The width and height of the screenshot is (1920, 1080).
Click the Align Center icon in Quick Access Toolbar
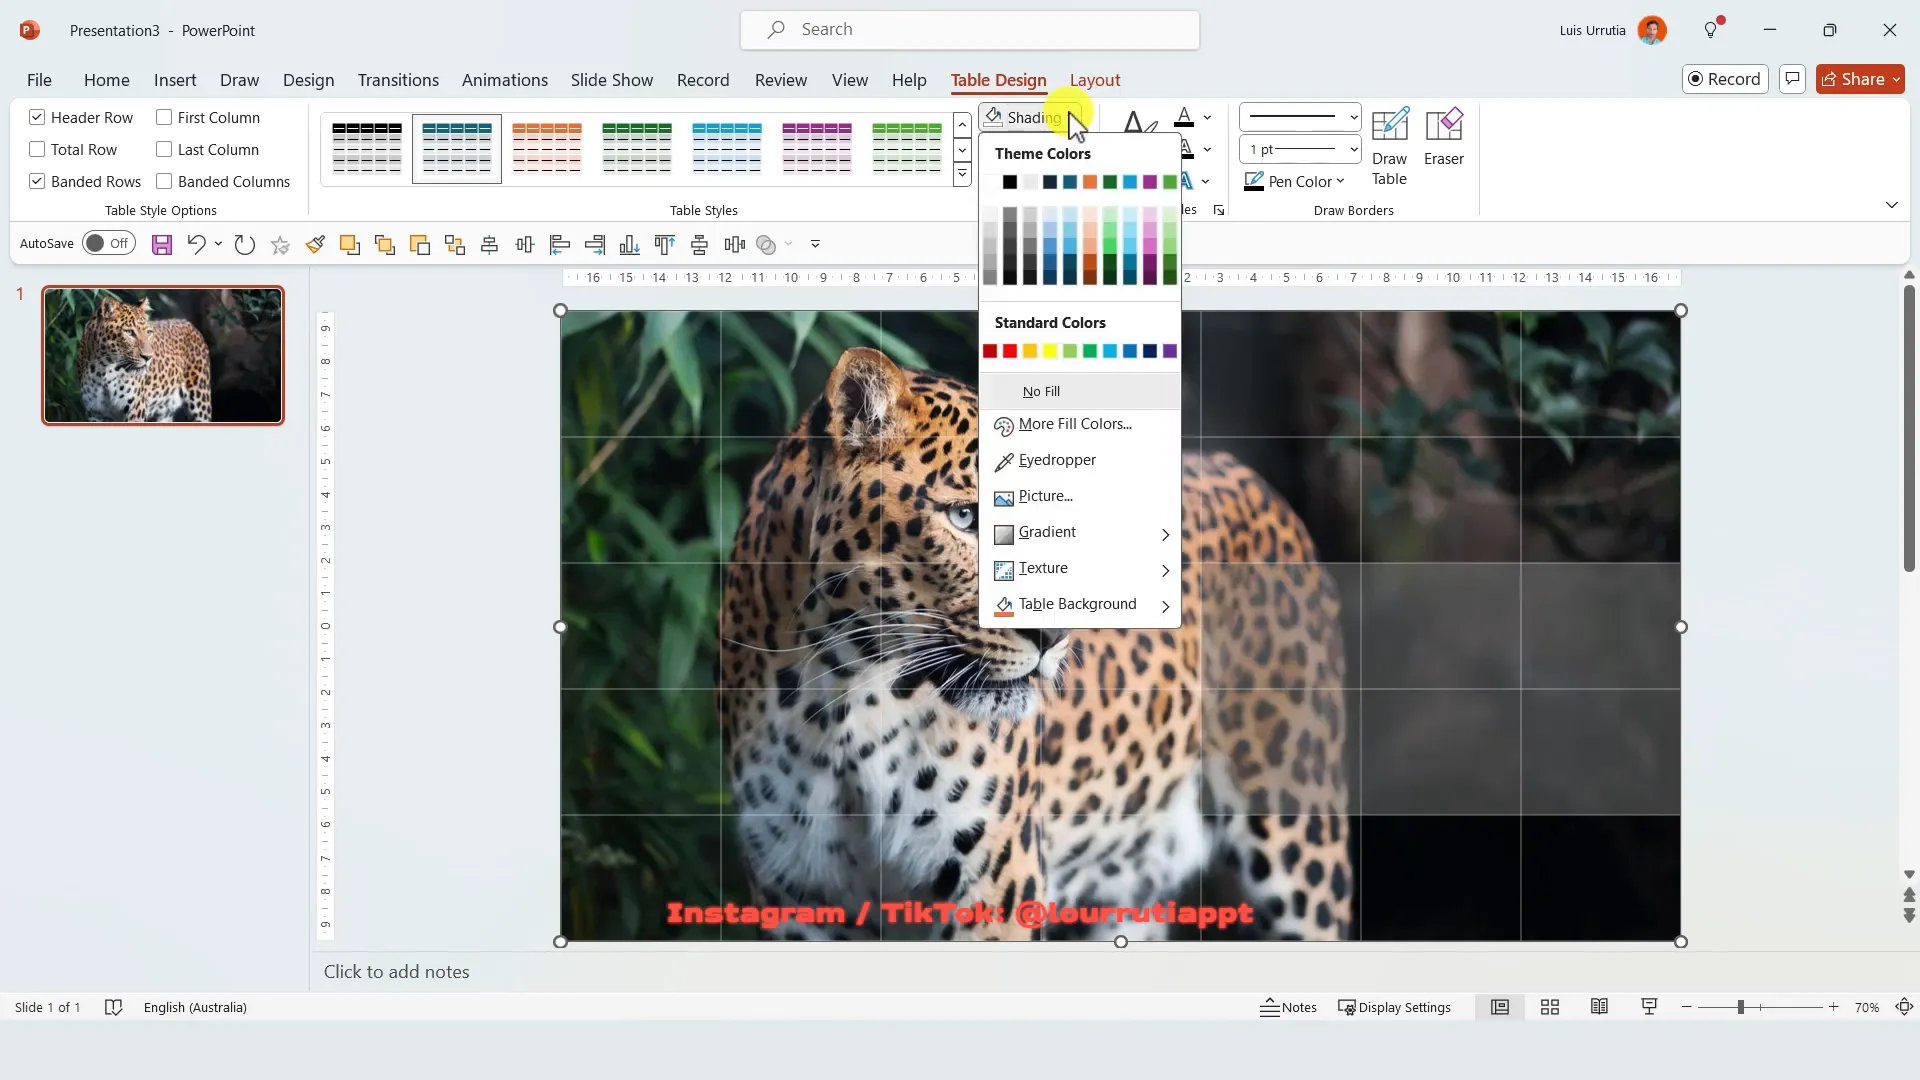(490, 244)
